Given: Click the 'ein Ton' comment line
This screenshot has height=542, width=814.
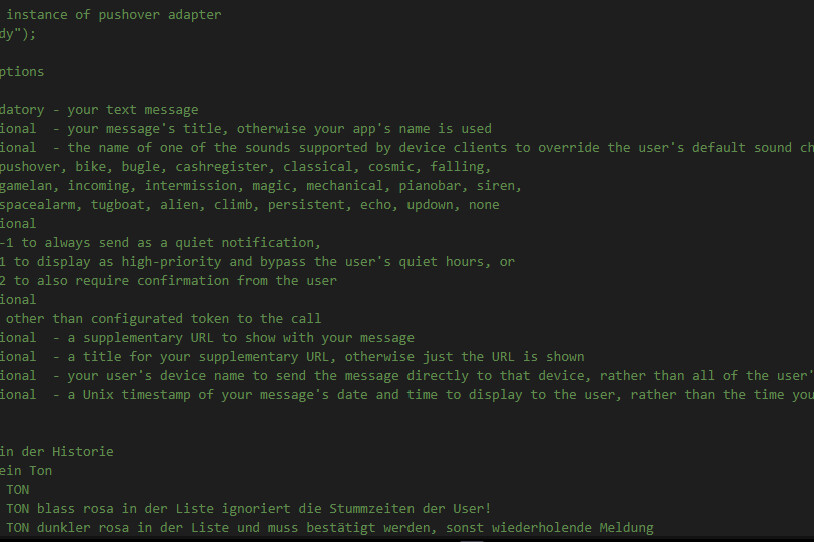Looking at the screenshot, I should (26, 471).
